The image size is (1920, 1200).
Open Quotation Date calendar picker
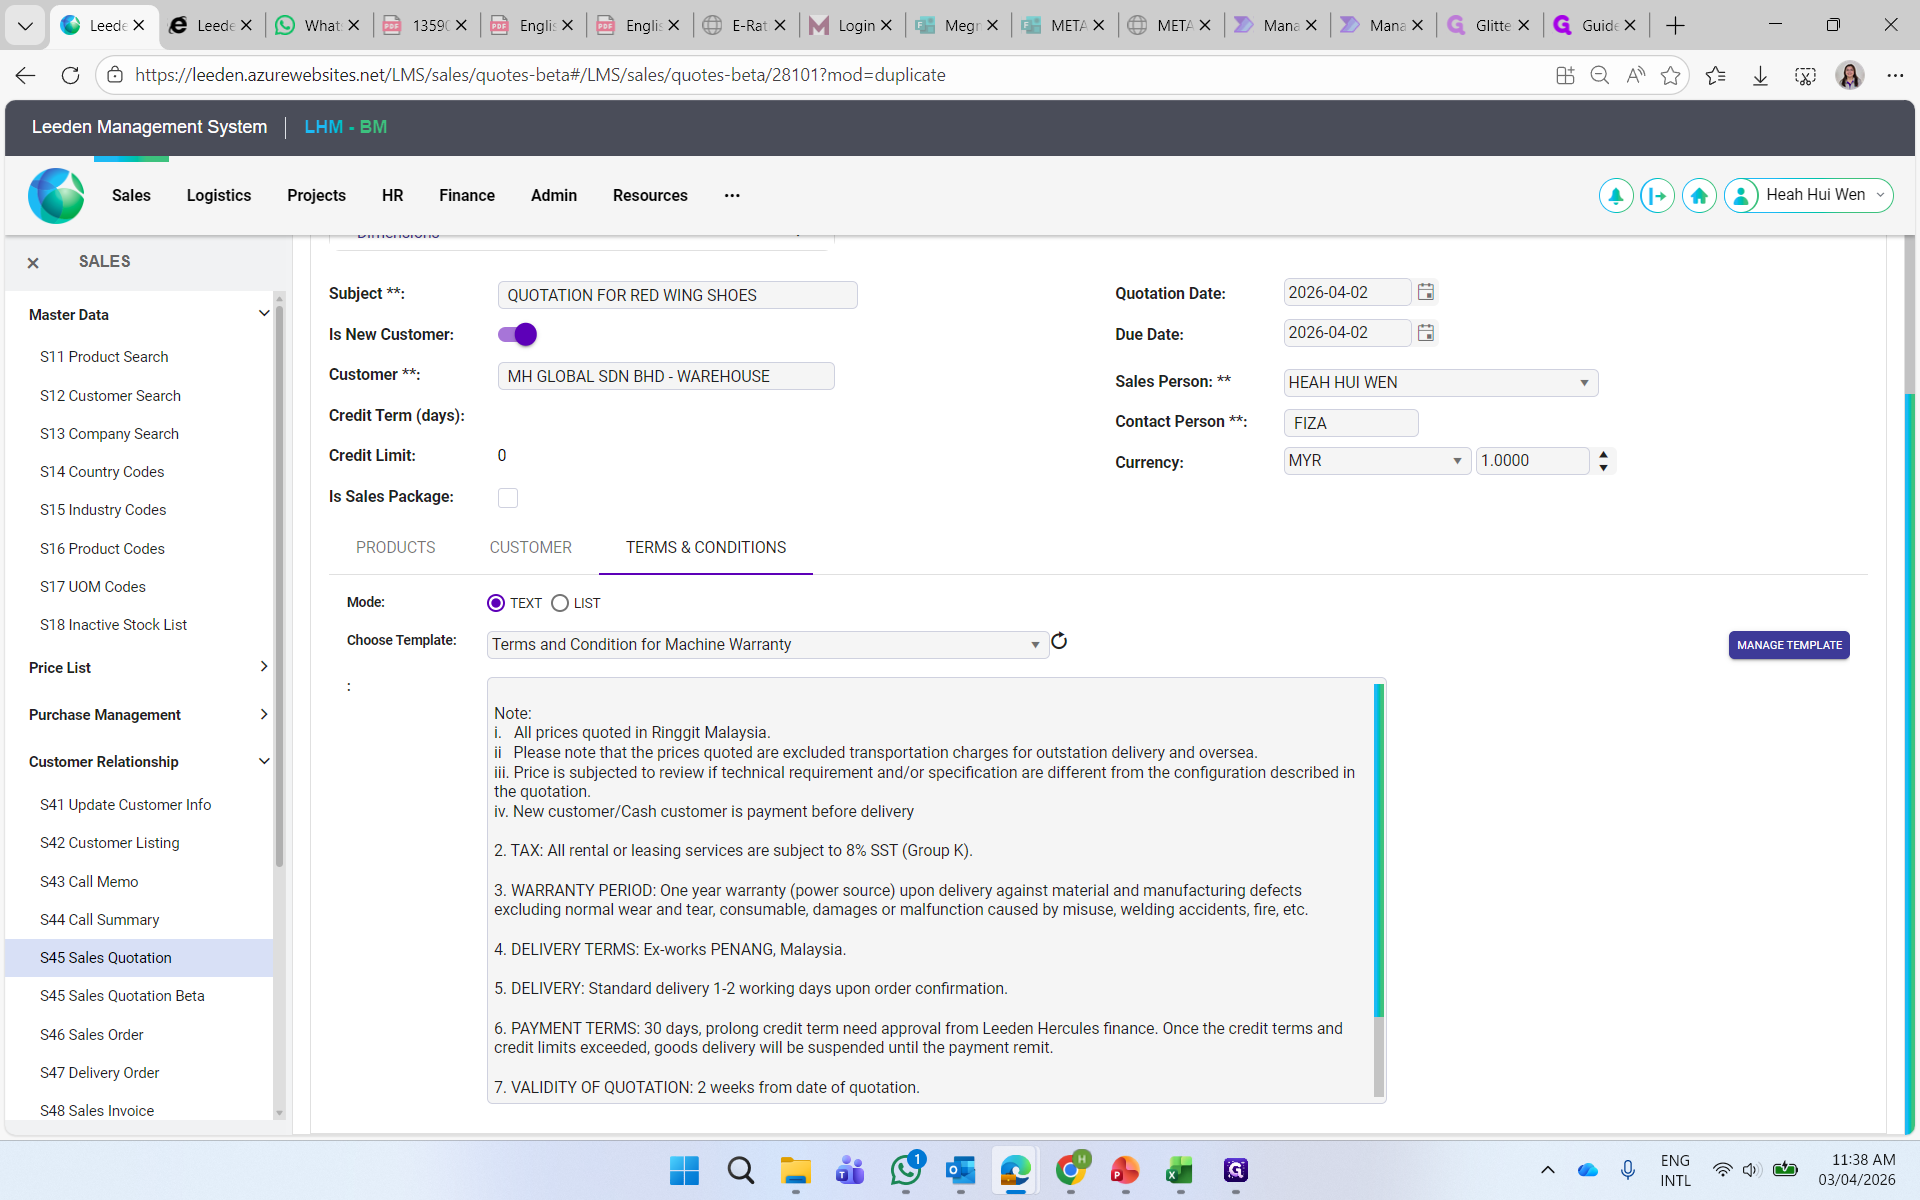[x=1426, y=292]
